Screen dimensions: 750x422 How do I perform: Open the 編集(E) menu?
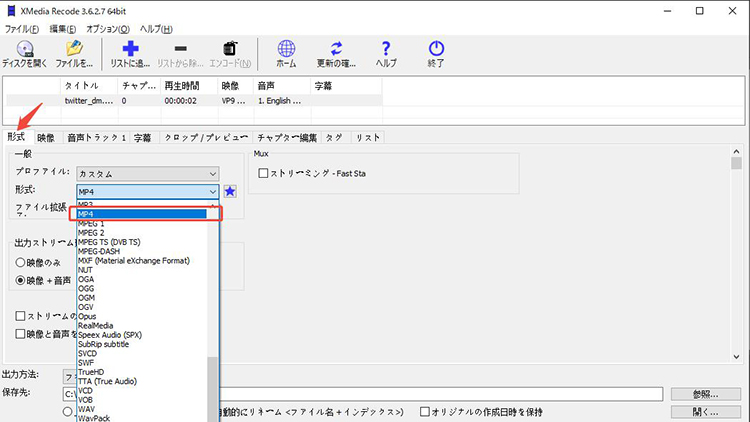(63, 29)
